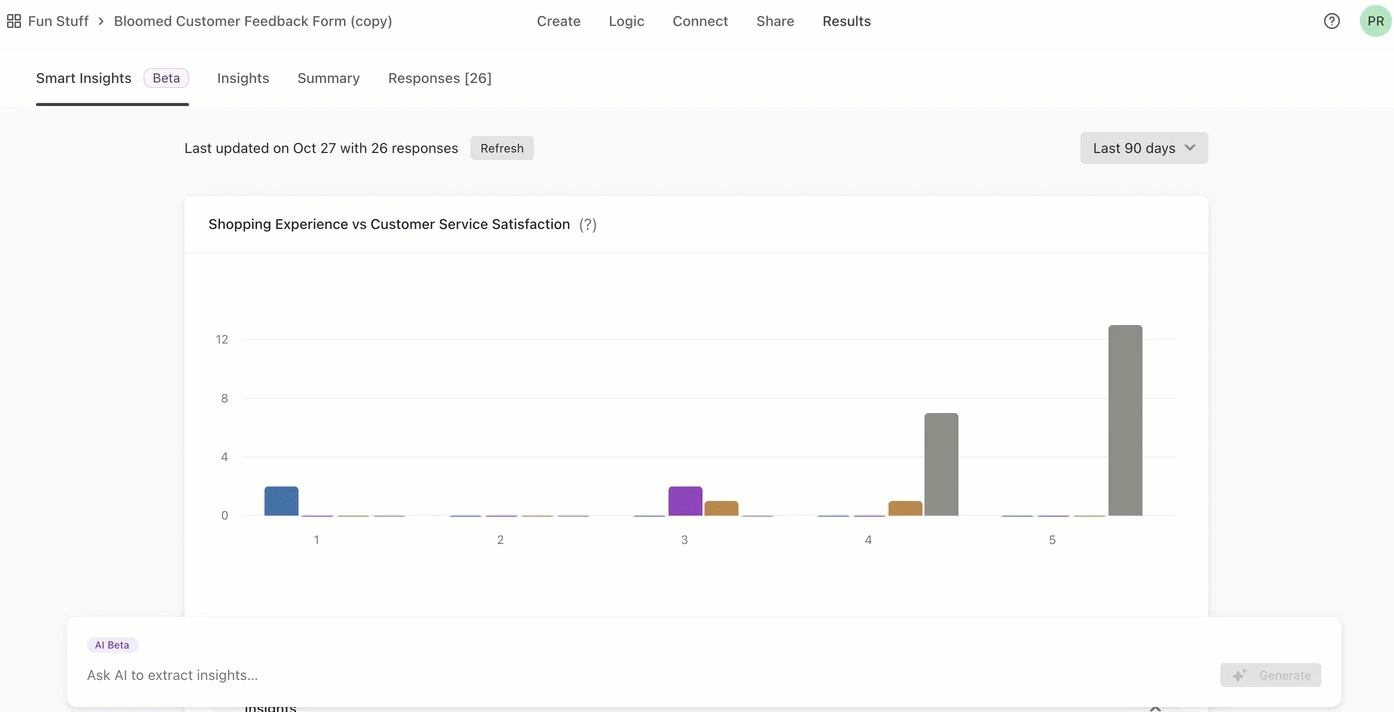Screen dimensions: 1394x712
Task: Click the Generate button
Action: pos(1270,675)
